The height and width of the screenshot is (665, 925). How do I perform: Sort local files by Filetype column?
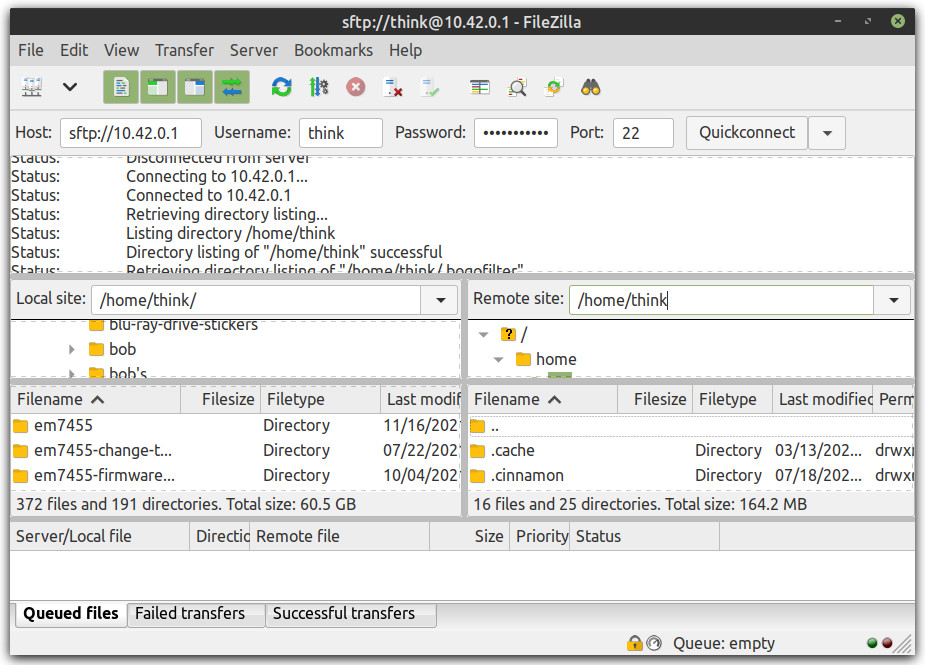[320, 399]
